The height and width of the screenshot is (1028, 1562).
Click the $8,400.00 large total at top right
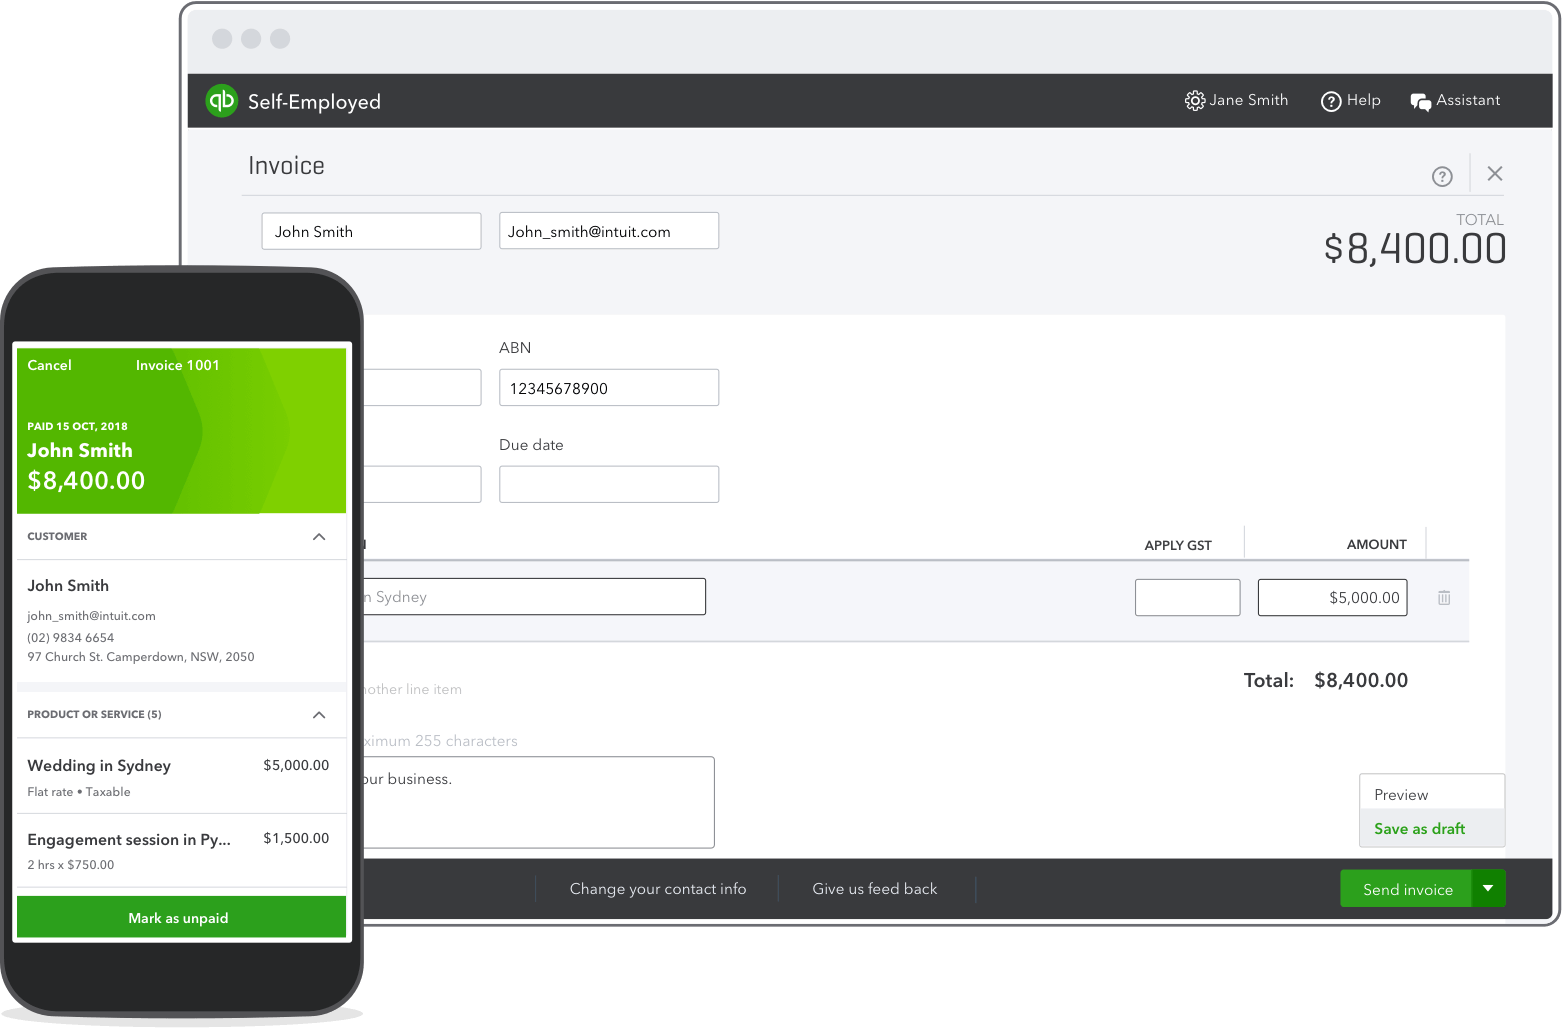pos(1415,249)
